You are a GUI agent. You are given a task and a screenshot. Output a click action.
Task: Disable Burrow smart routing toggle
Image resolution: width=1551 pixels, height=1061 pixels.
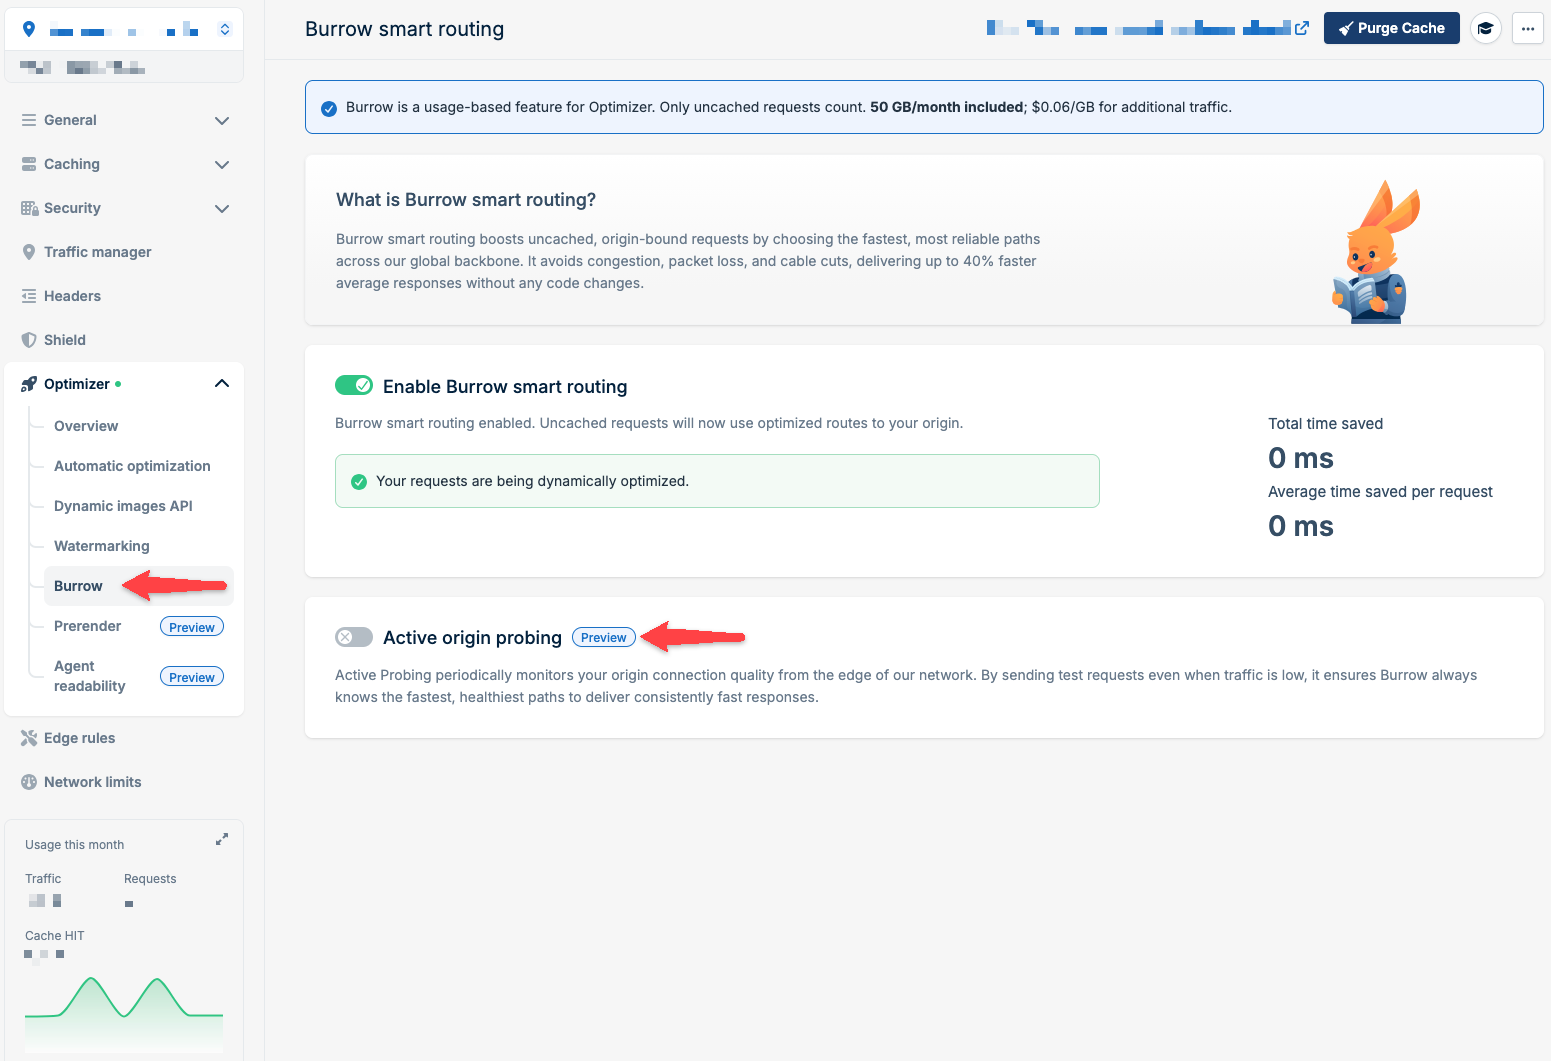tap(354, 385)
